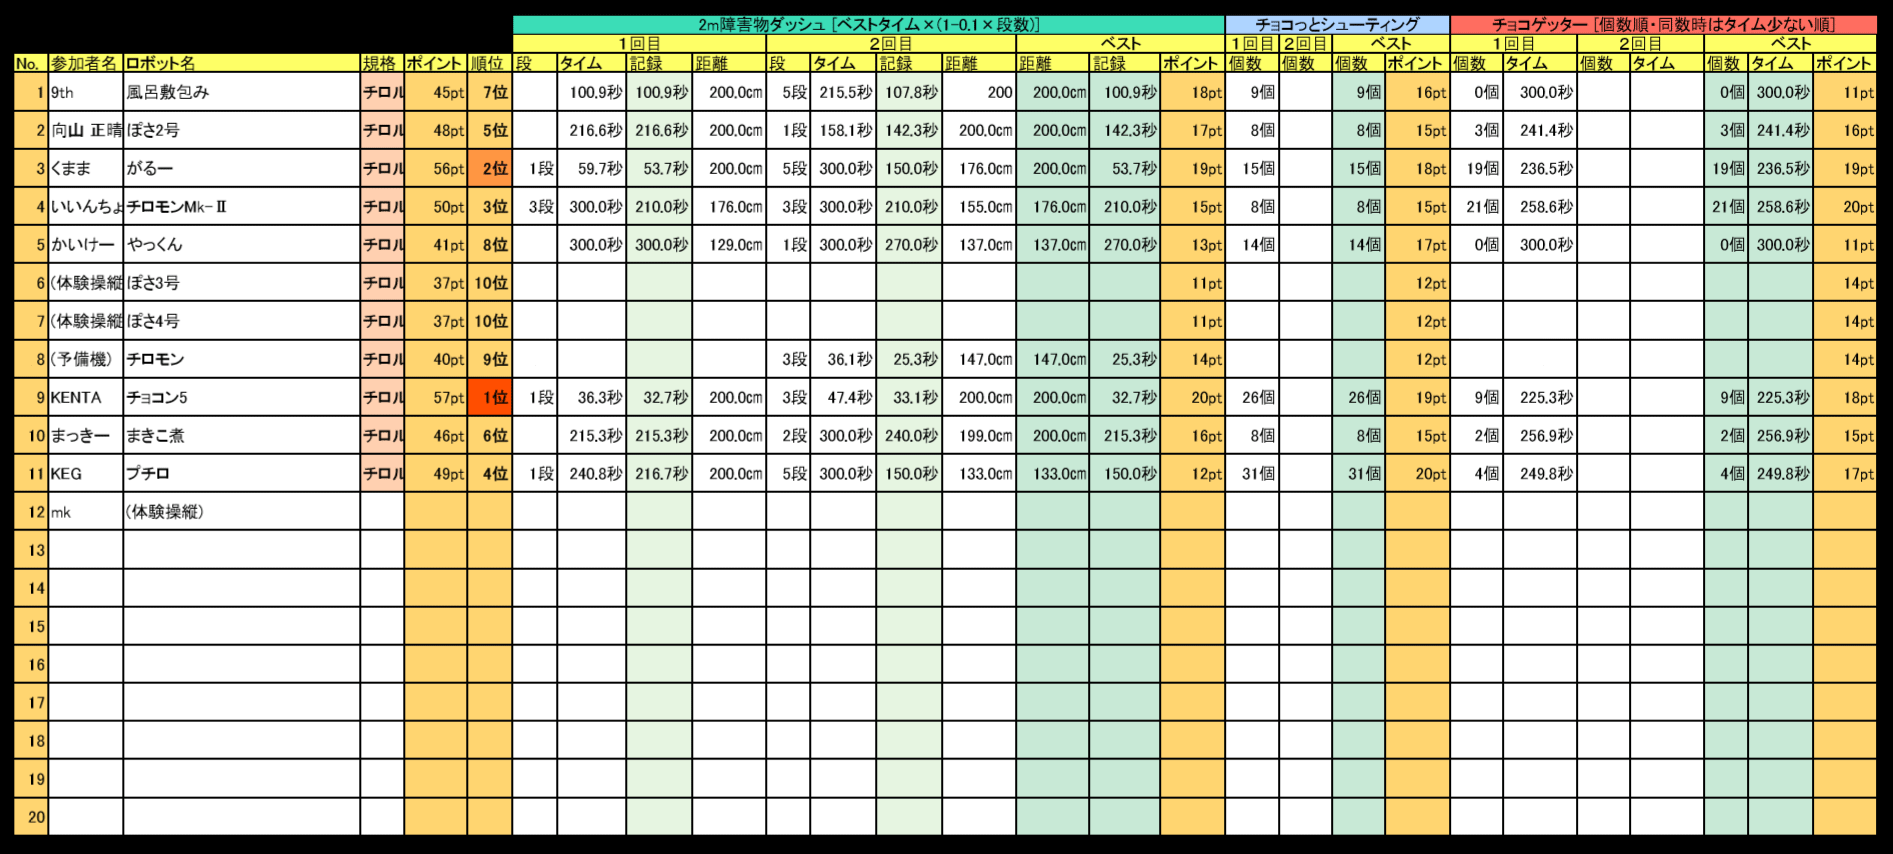This screenshot has width=1893, height=854.
Task: Click robot name cell '風呂敷包み'
Action: tap(242, 92)
